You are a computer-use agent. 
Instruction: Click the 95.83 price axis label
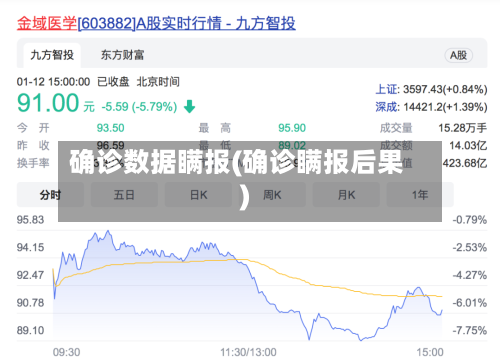[x=30, y=220]
